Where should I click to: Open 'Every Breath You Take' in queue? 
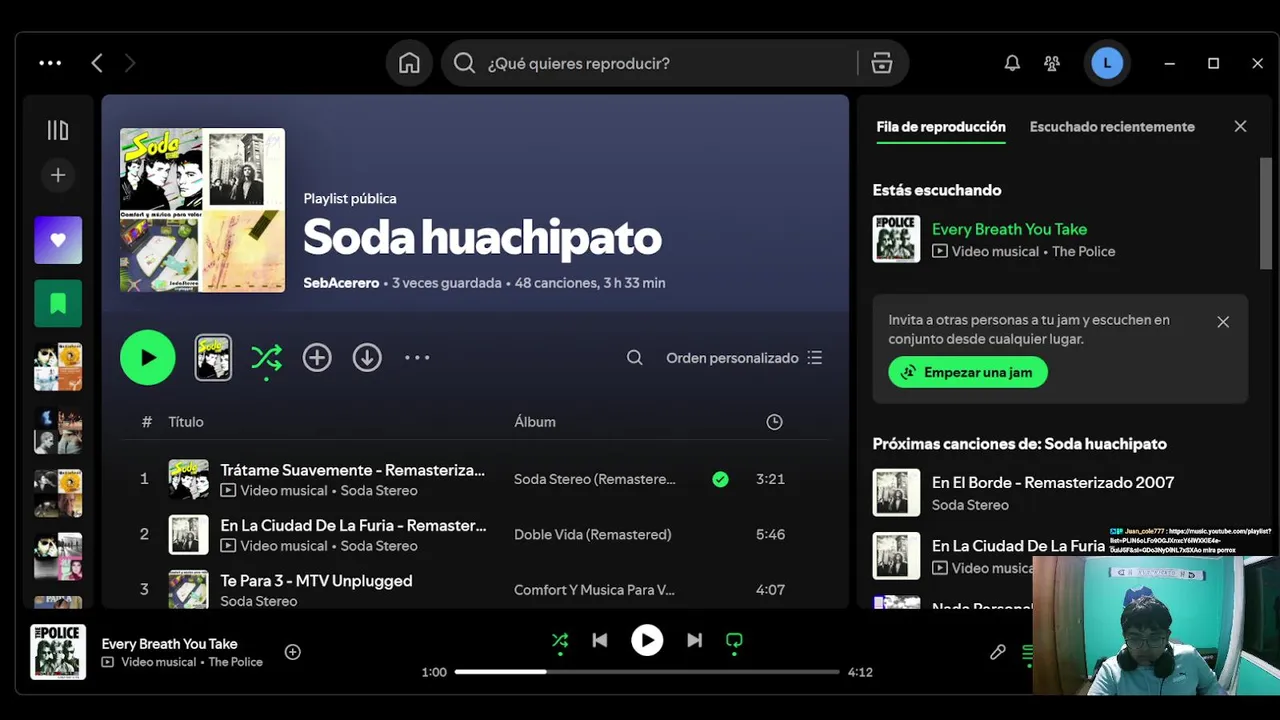[x=1009, y=229]
